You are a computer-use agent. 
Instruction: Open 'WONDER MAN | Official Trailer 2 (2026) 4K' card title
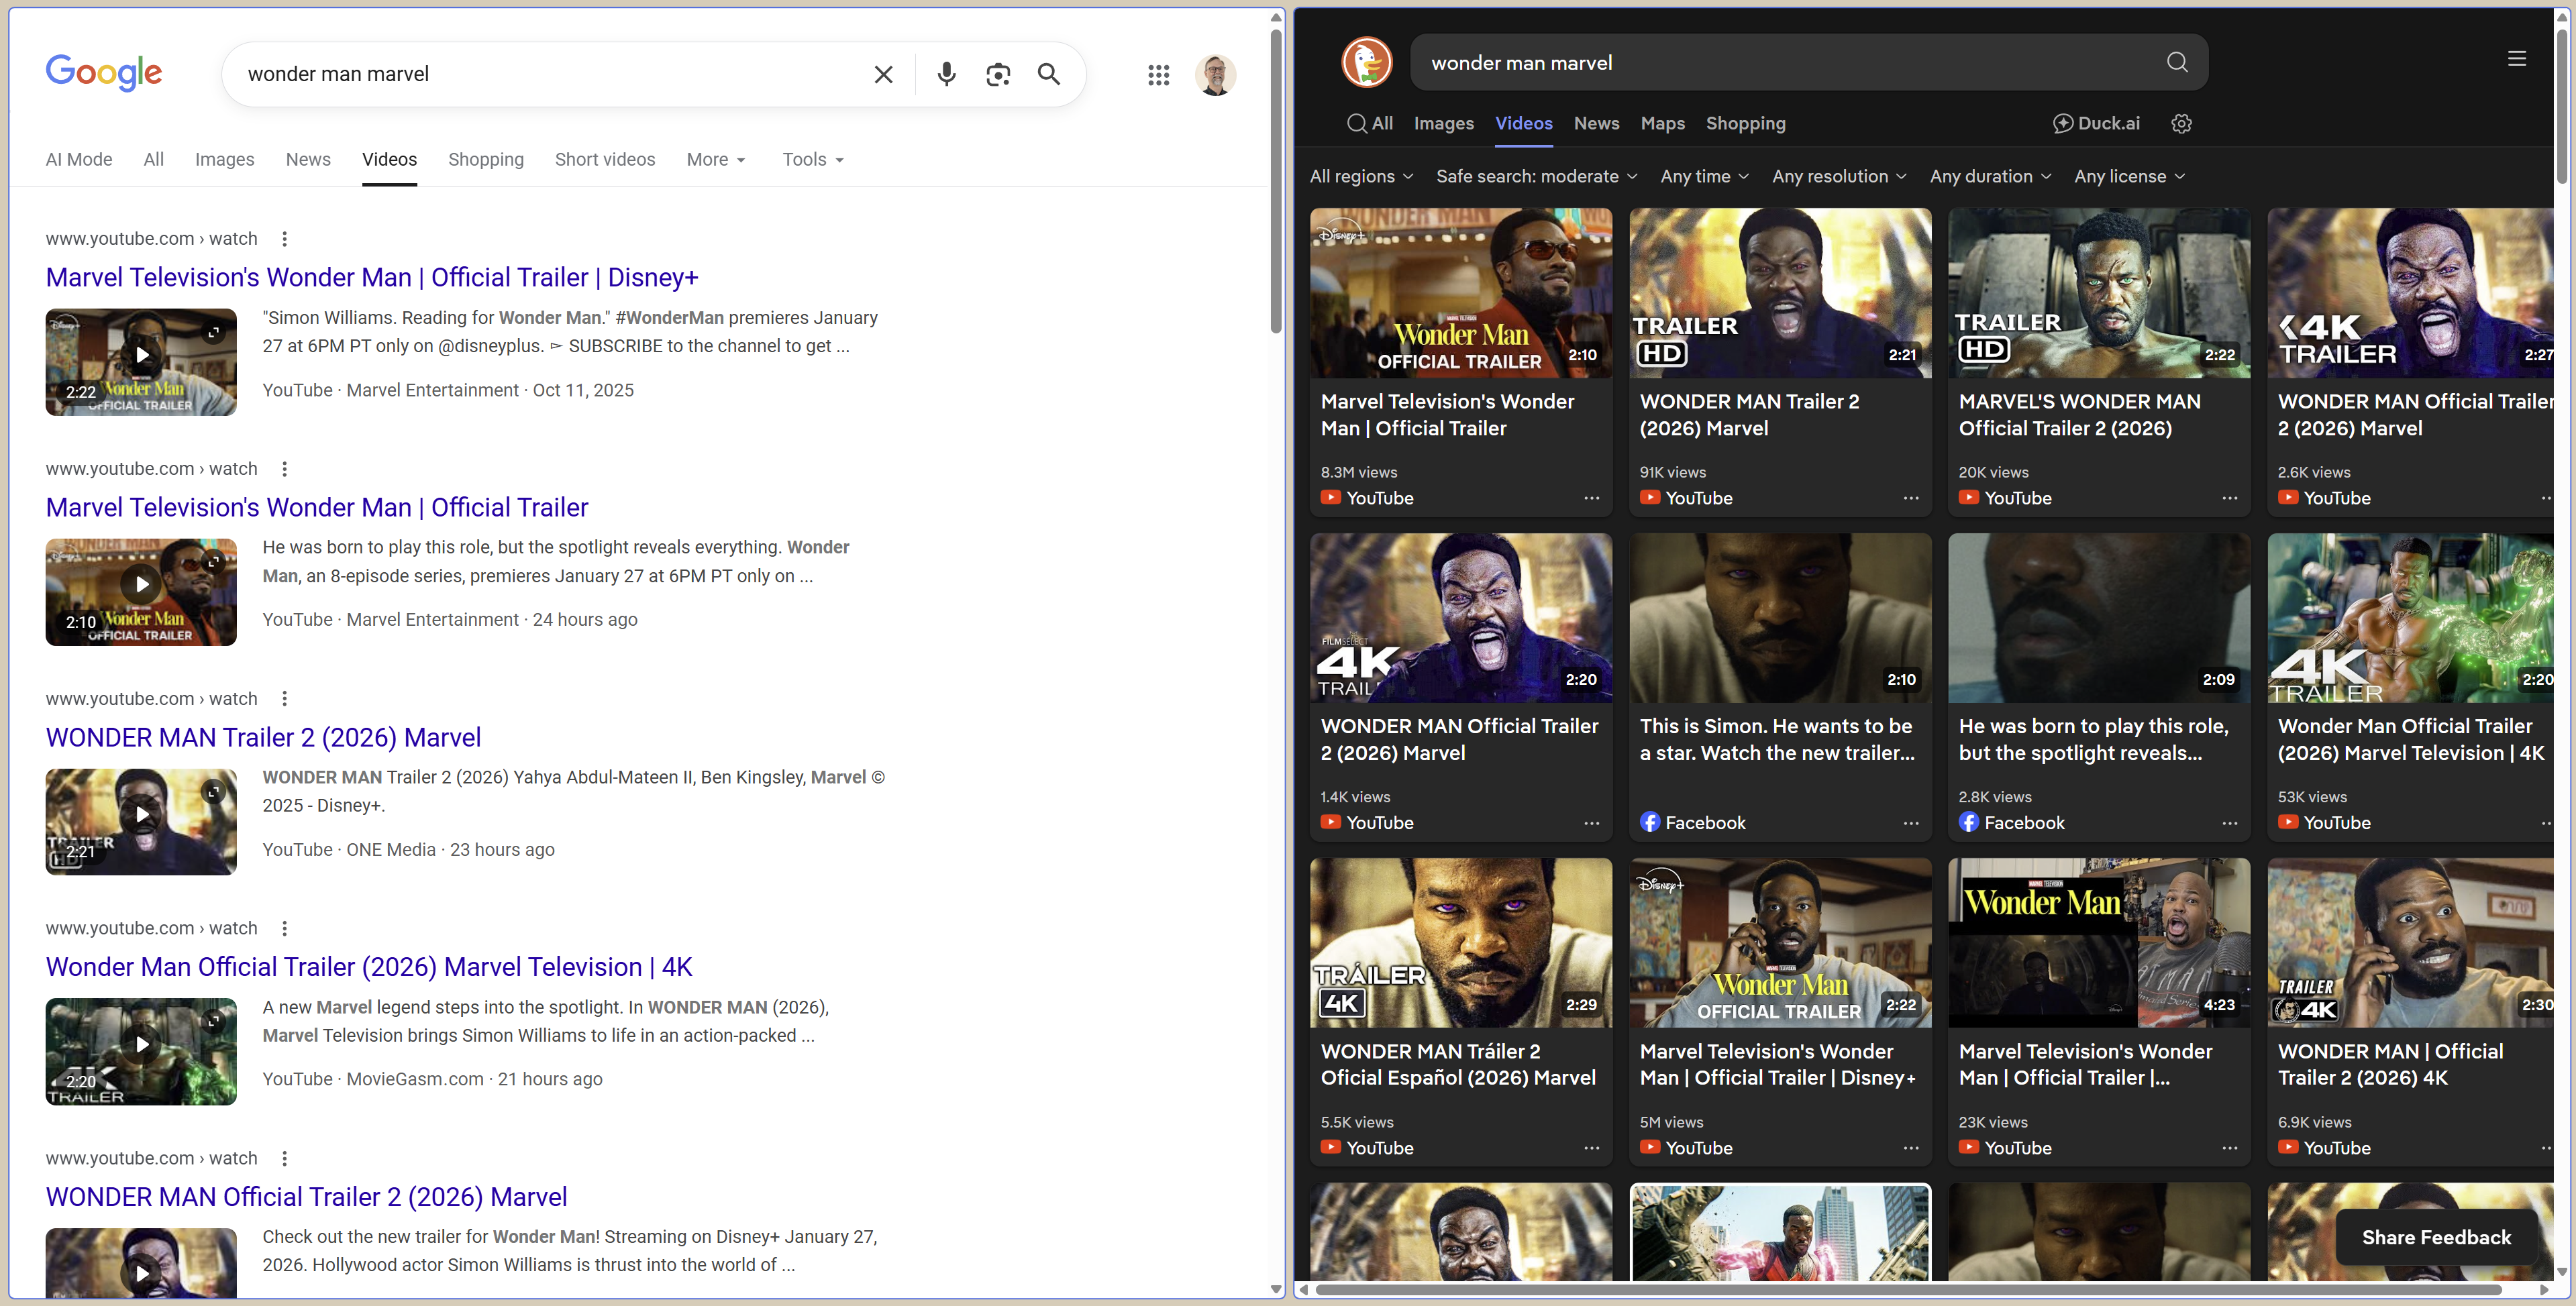(2390, 1064)
